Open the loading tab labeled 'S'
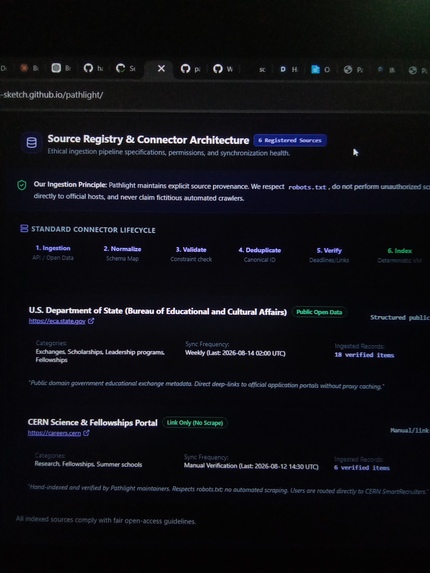 click(125, 68)
